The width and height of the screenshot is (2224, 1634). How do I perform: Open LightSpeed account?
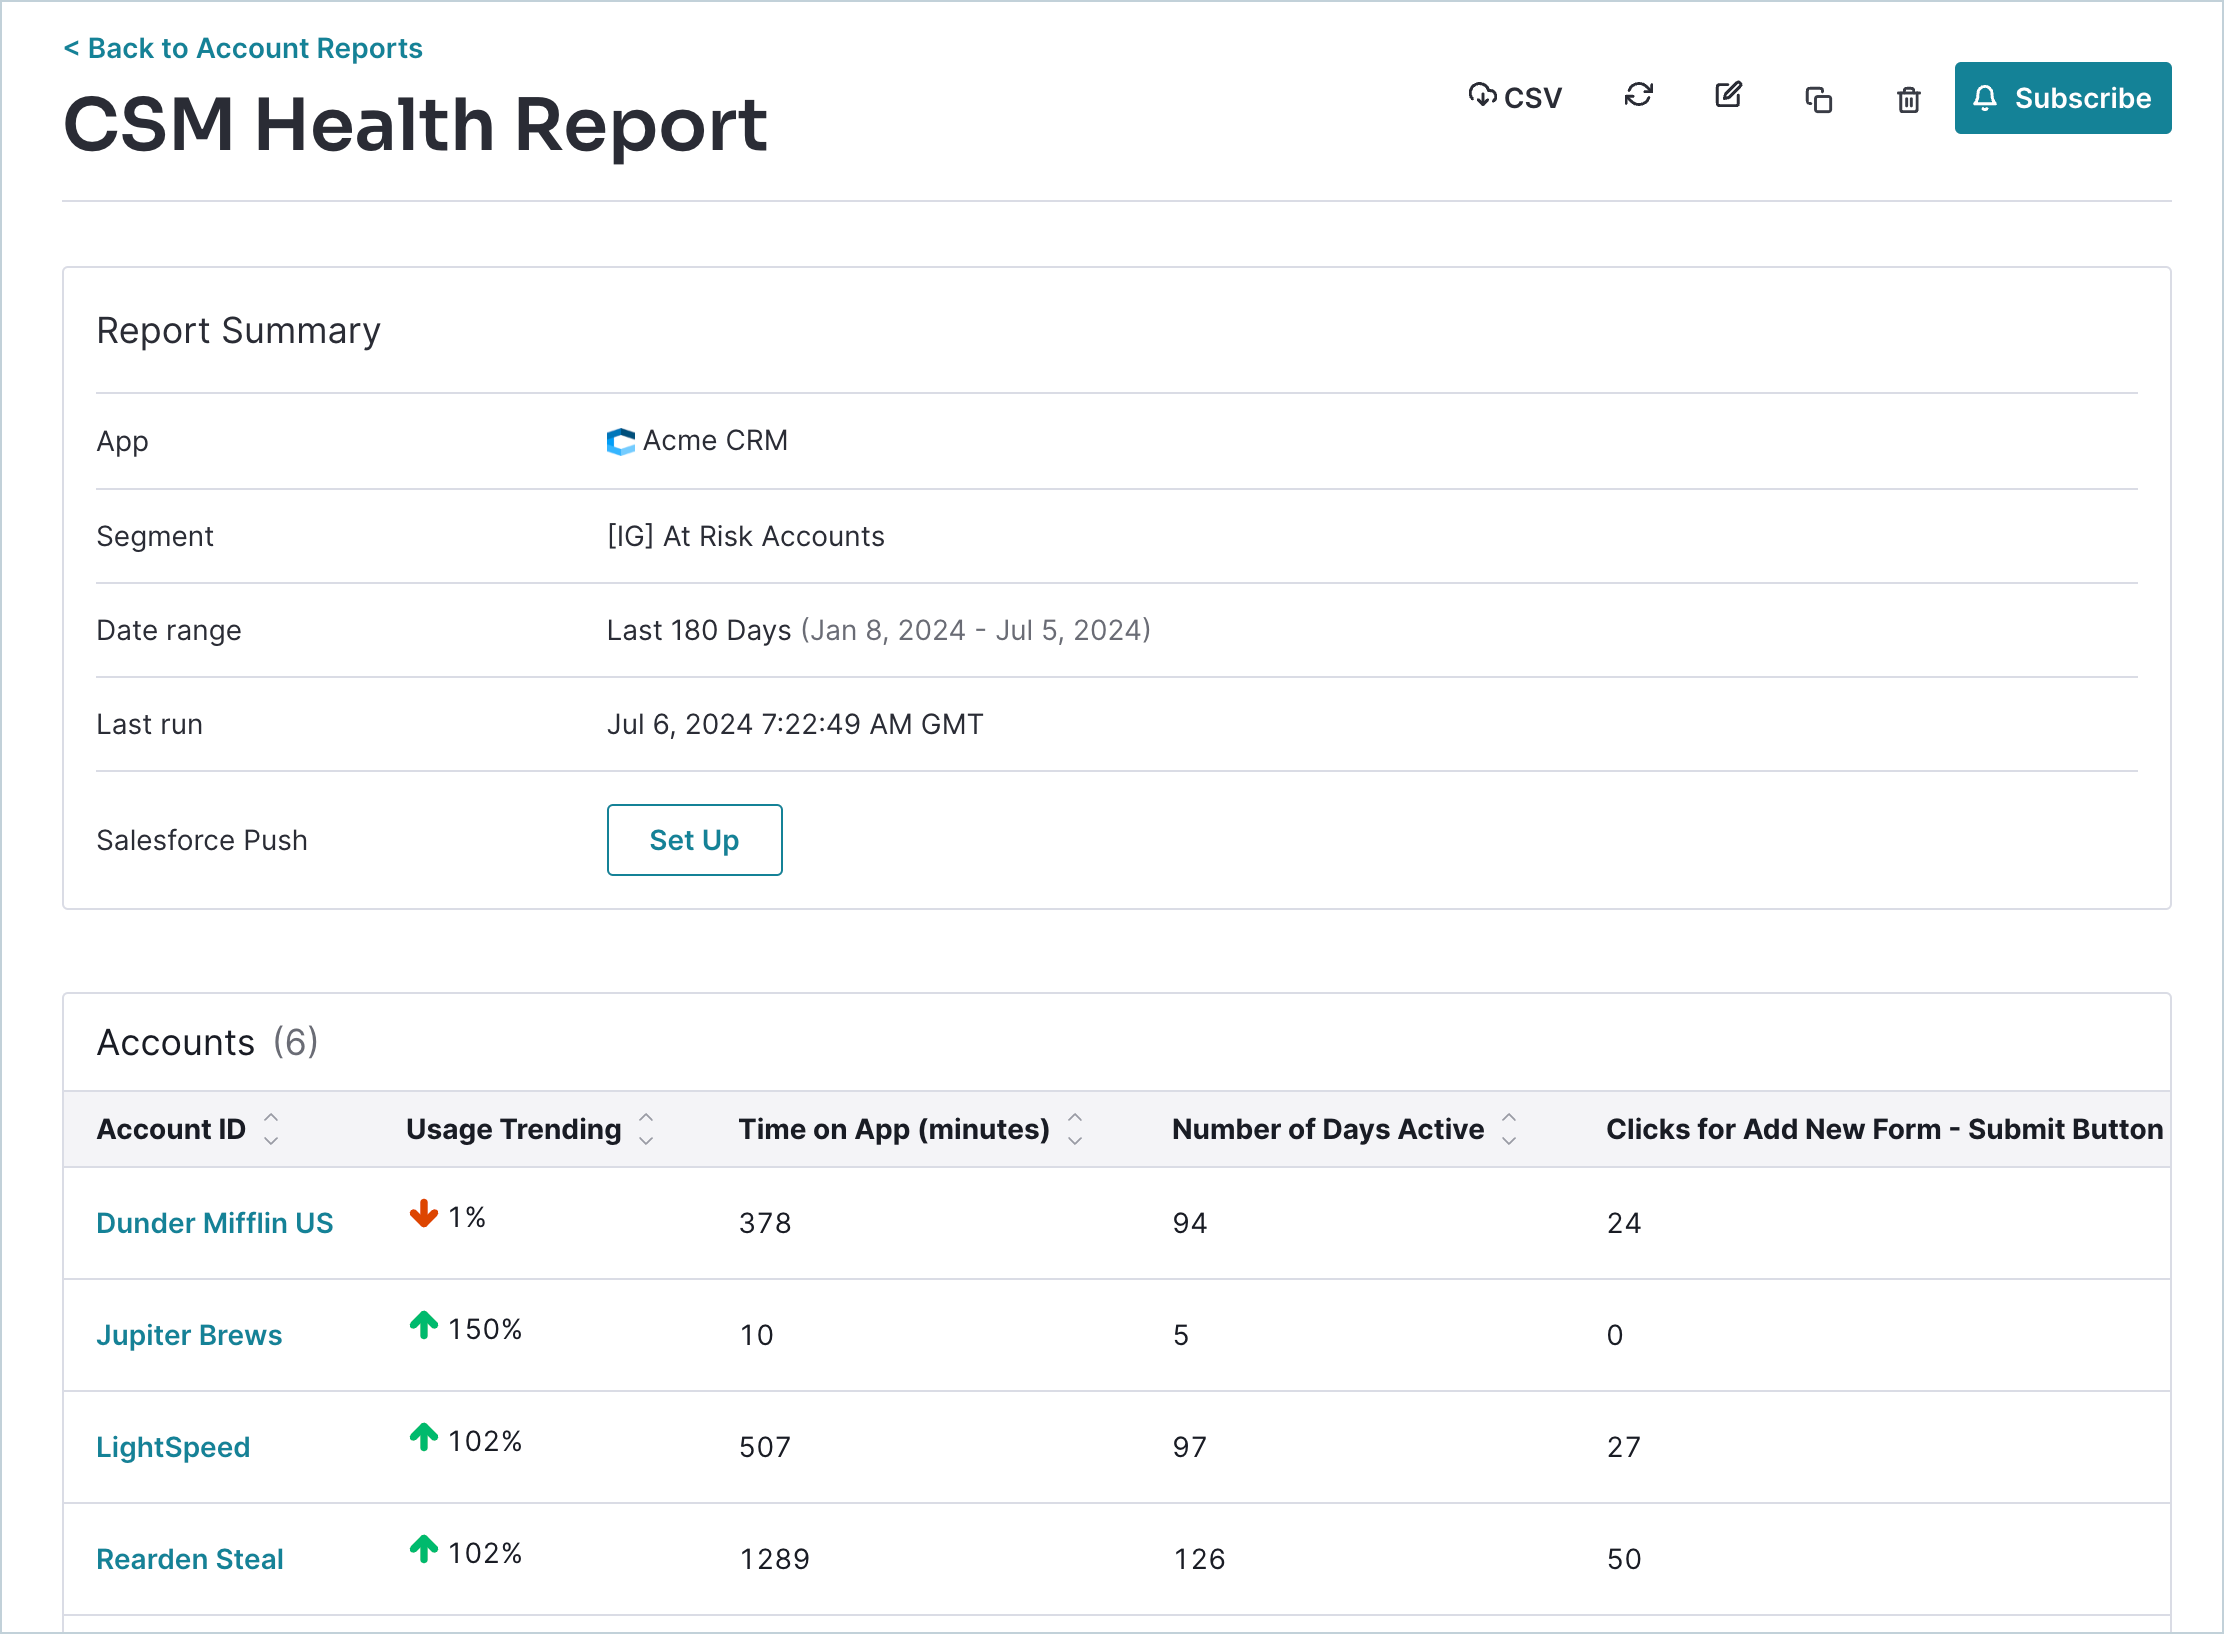tap(173, 1447)
